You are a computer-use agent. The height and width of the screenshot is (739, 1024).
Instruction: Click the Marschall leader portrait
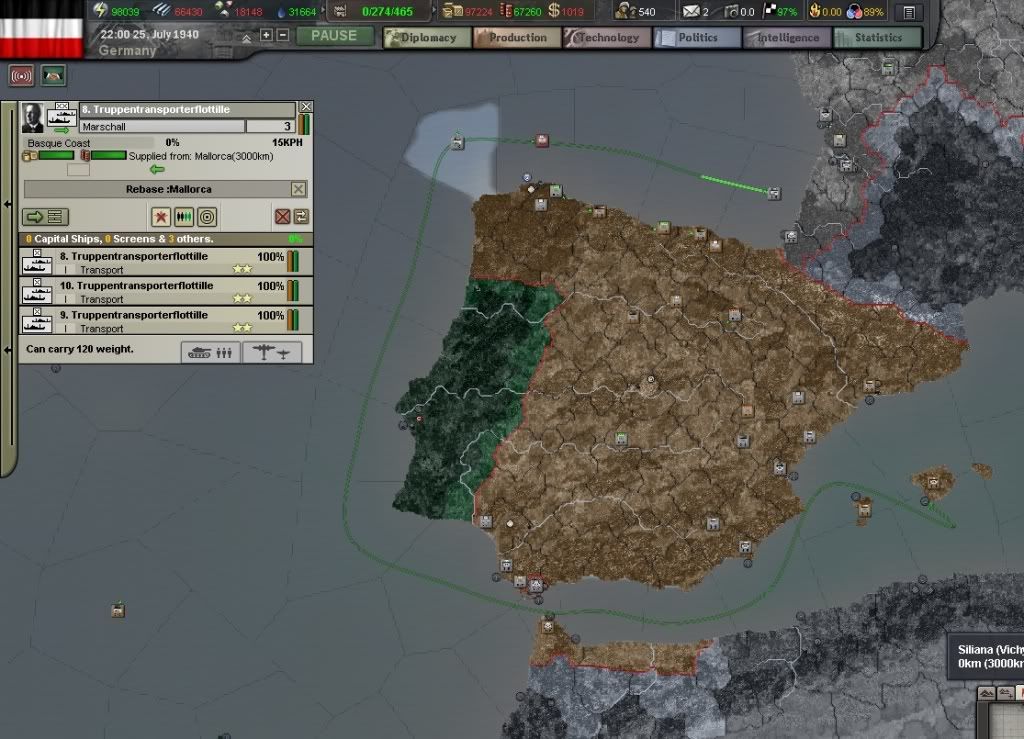32,118
